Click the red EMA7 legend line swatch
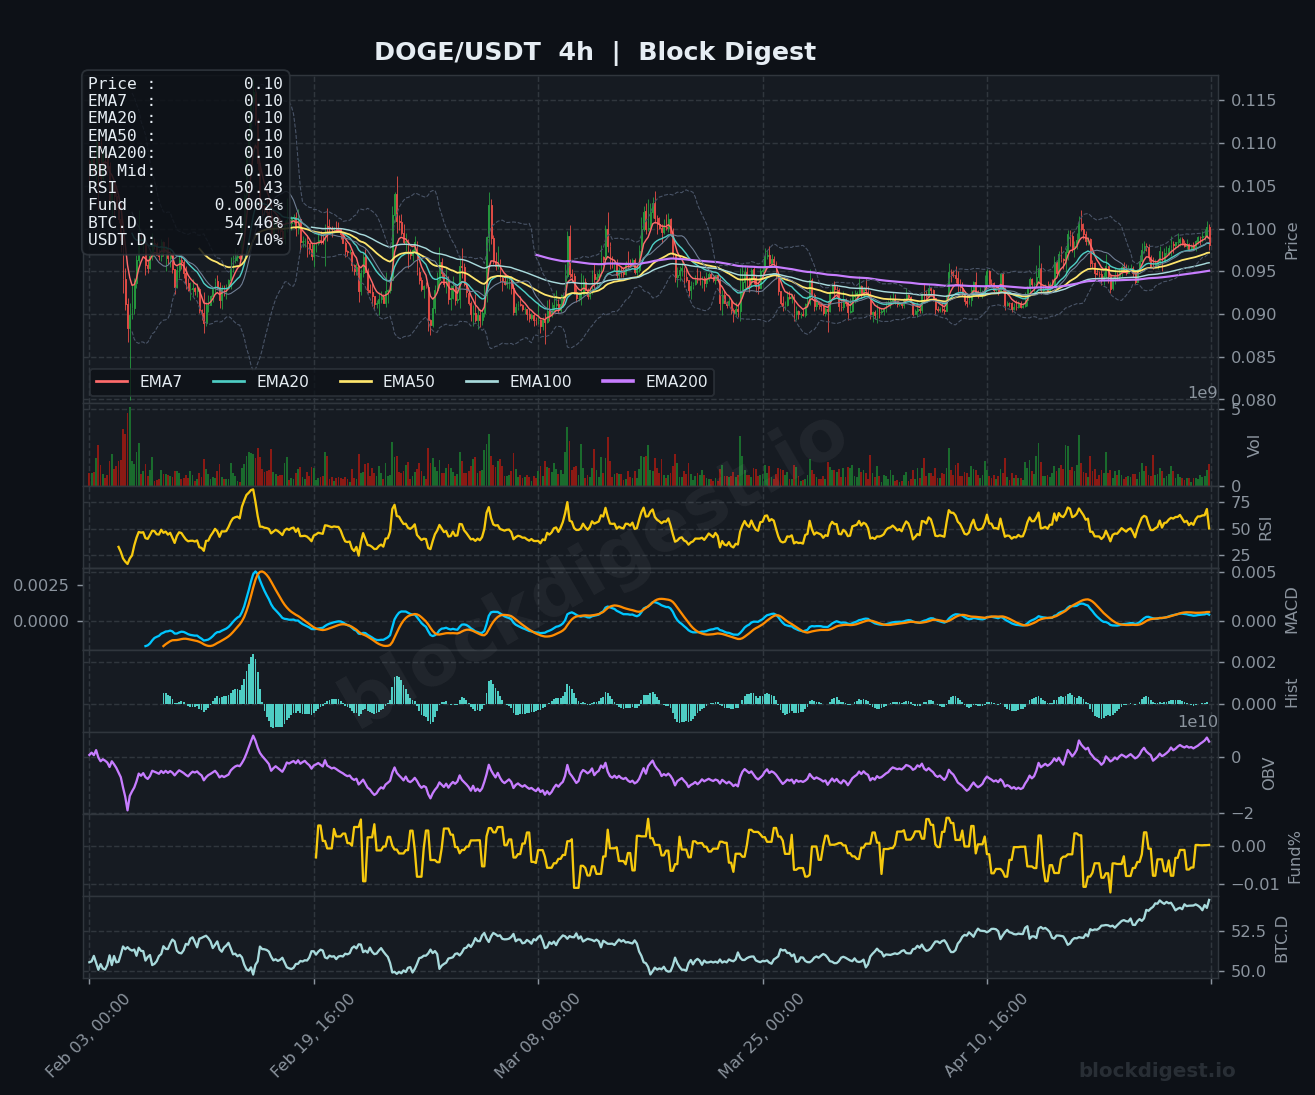The width and height of the screenshot is (1315, 1095). click(112, 382)
